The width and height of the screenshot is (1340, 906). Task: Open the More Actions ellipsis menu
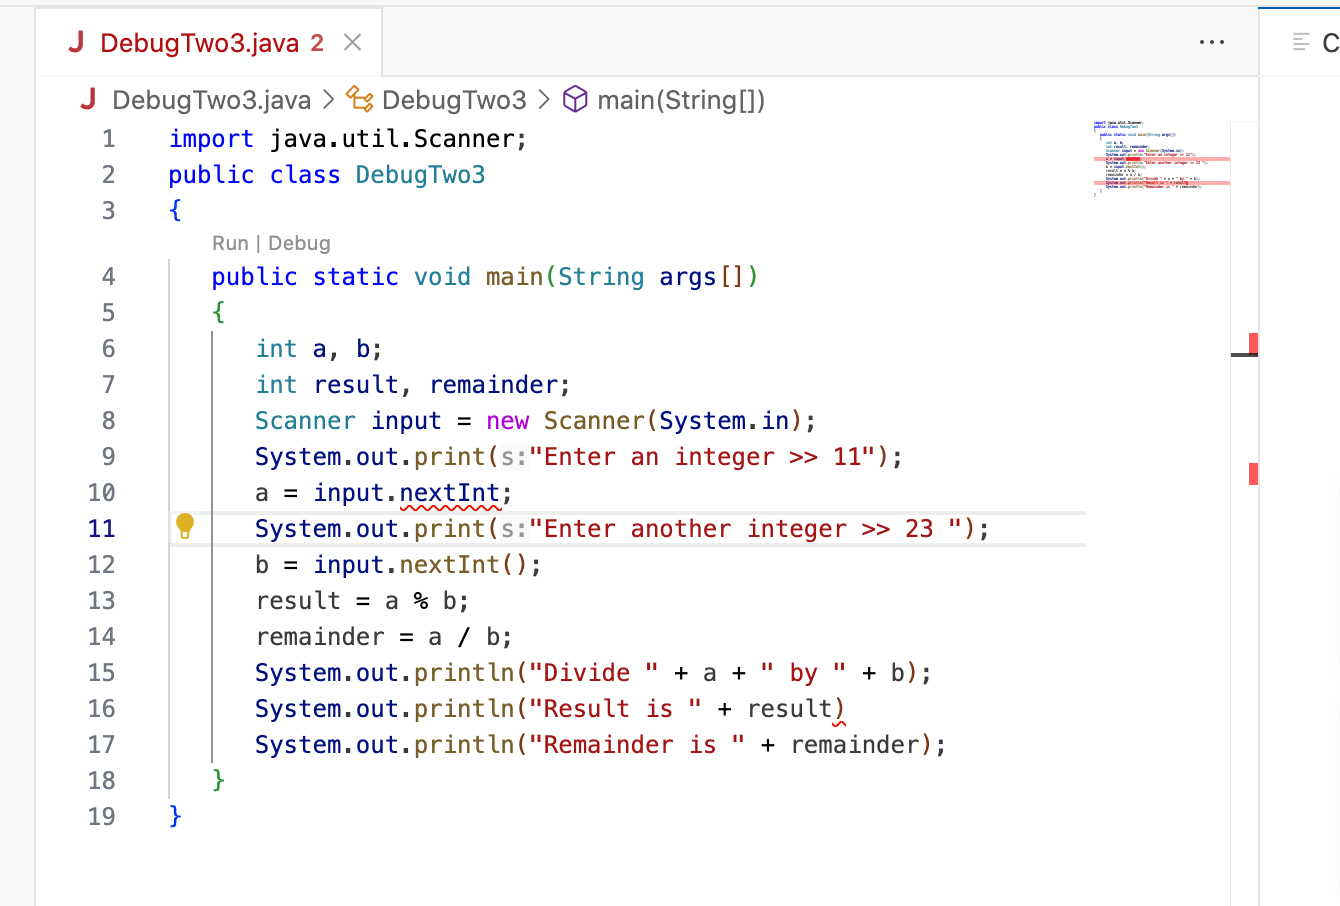pyautogui.click(x=1212, y=42)
